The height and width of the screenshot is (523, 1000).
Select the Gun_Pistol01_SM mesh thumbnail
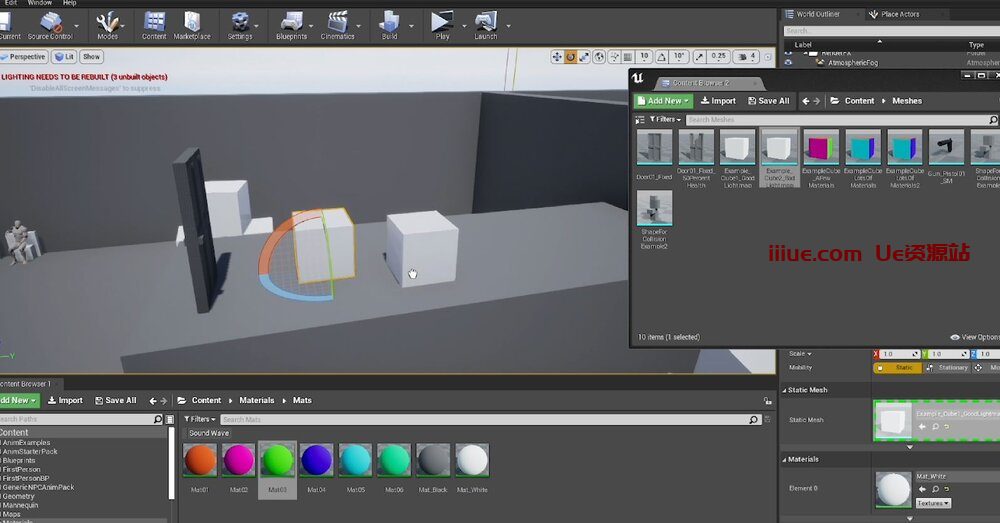[x=946, y=148]
